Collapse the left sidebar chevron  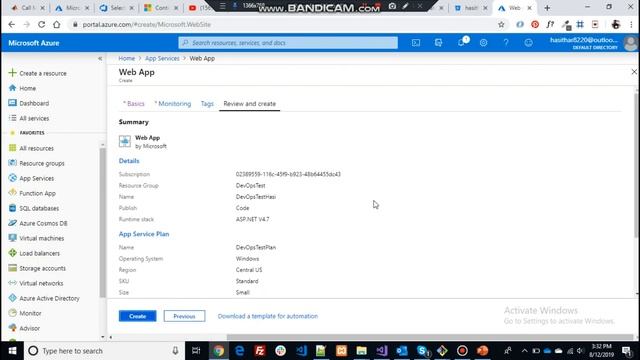(x=100, y=59)
